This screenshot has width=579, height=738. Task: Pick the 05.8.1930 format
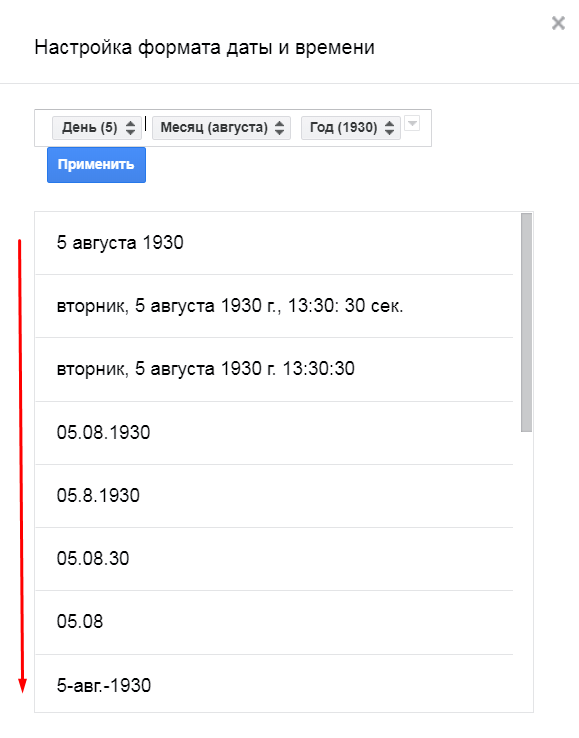click(274, 496)
